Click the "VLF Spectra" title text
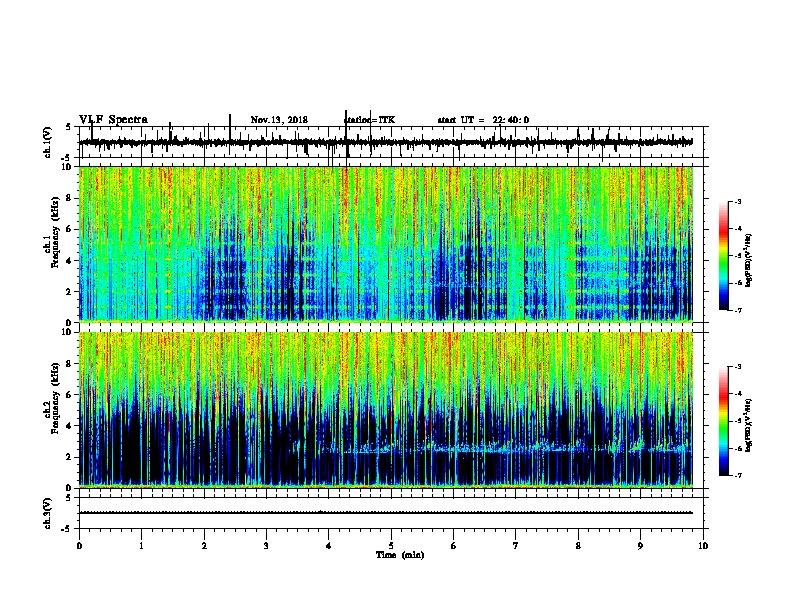This screenshot has width=792, height=612. [x=113, y=120]
